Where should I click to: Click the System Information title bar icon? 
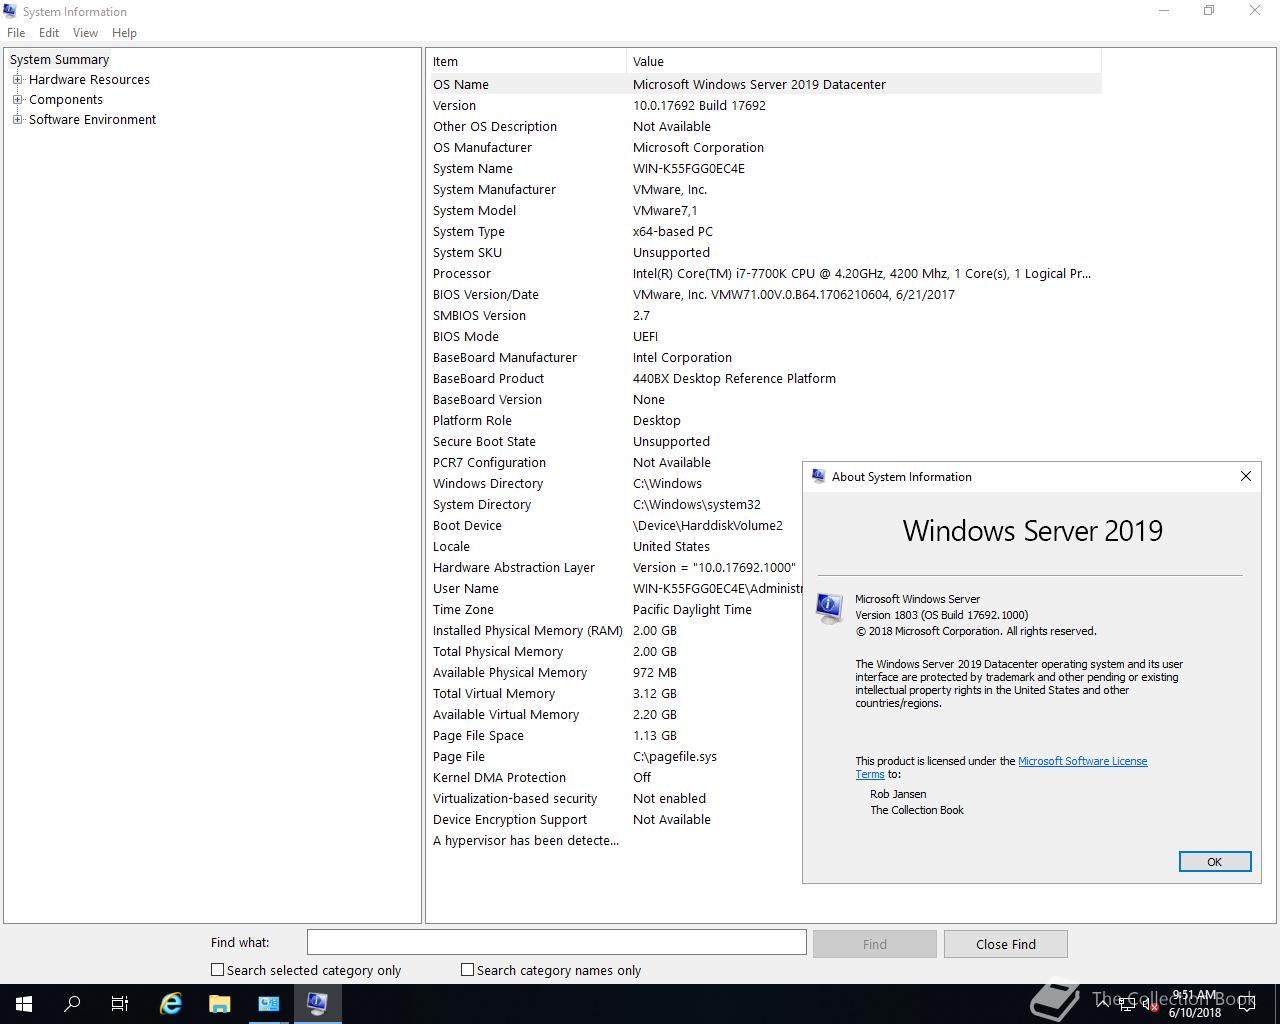[x=10, y=11]
